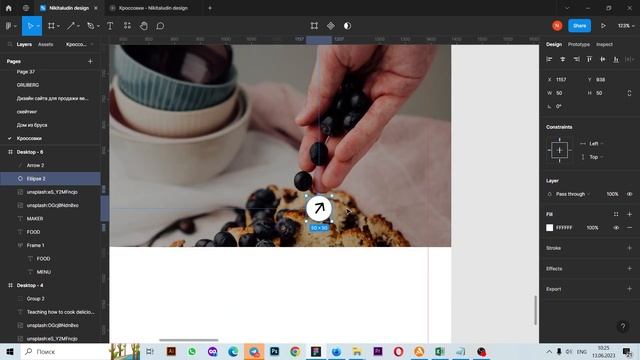The width and height of the screenshot is (640, 360).
Task: Open the Move tool dropdown arrow
Action: [38, 26]
